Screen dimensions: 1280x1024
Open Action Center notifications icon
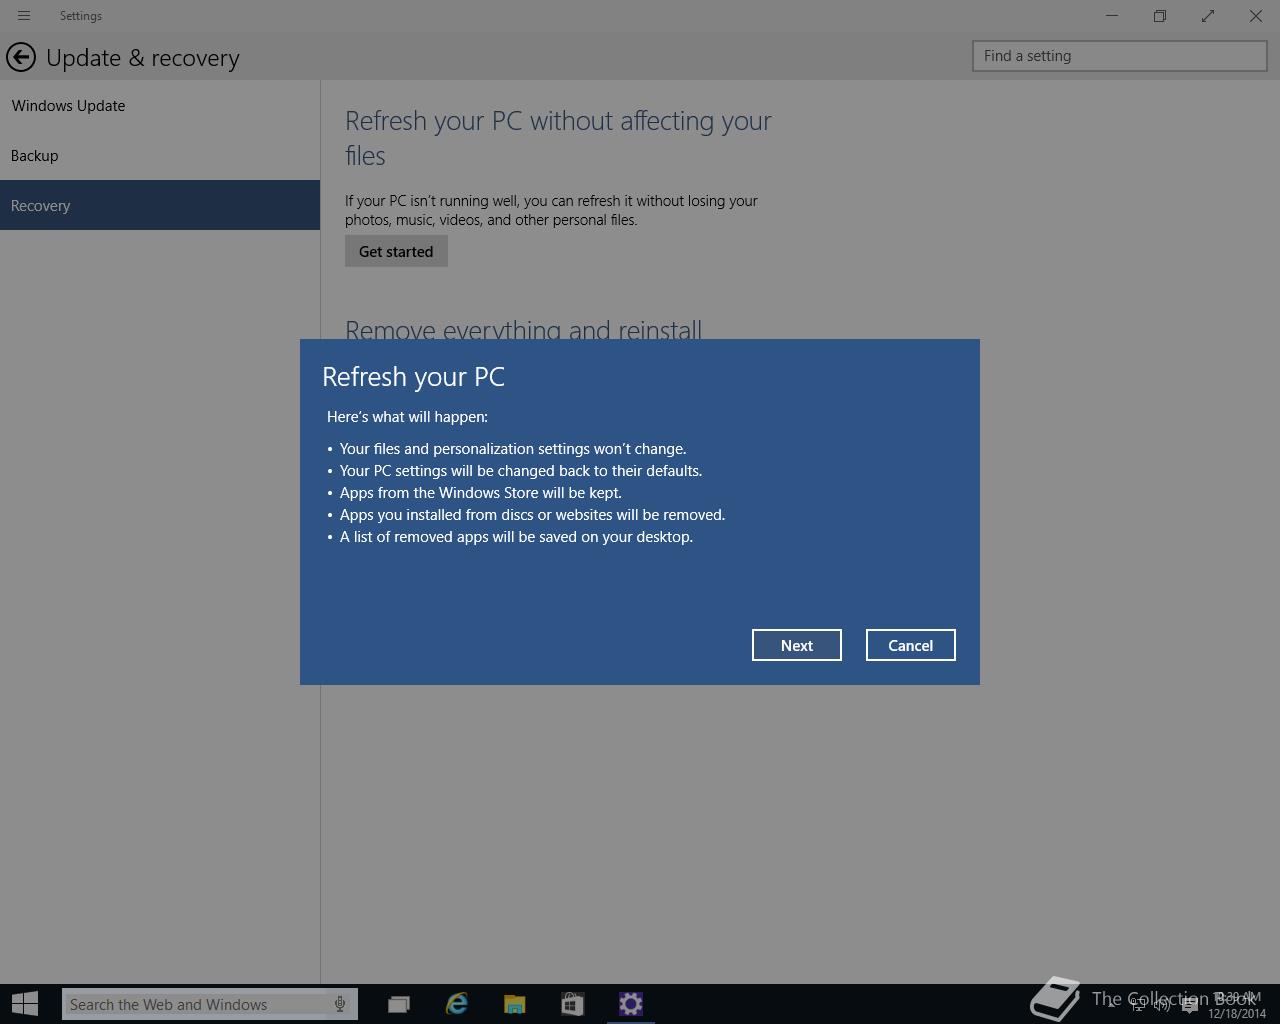1189,1005
